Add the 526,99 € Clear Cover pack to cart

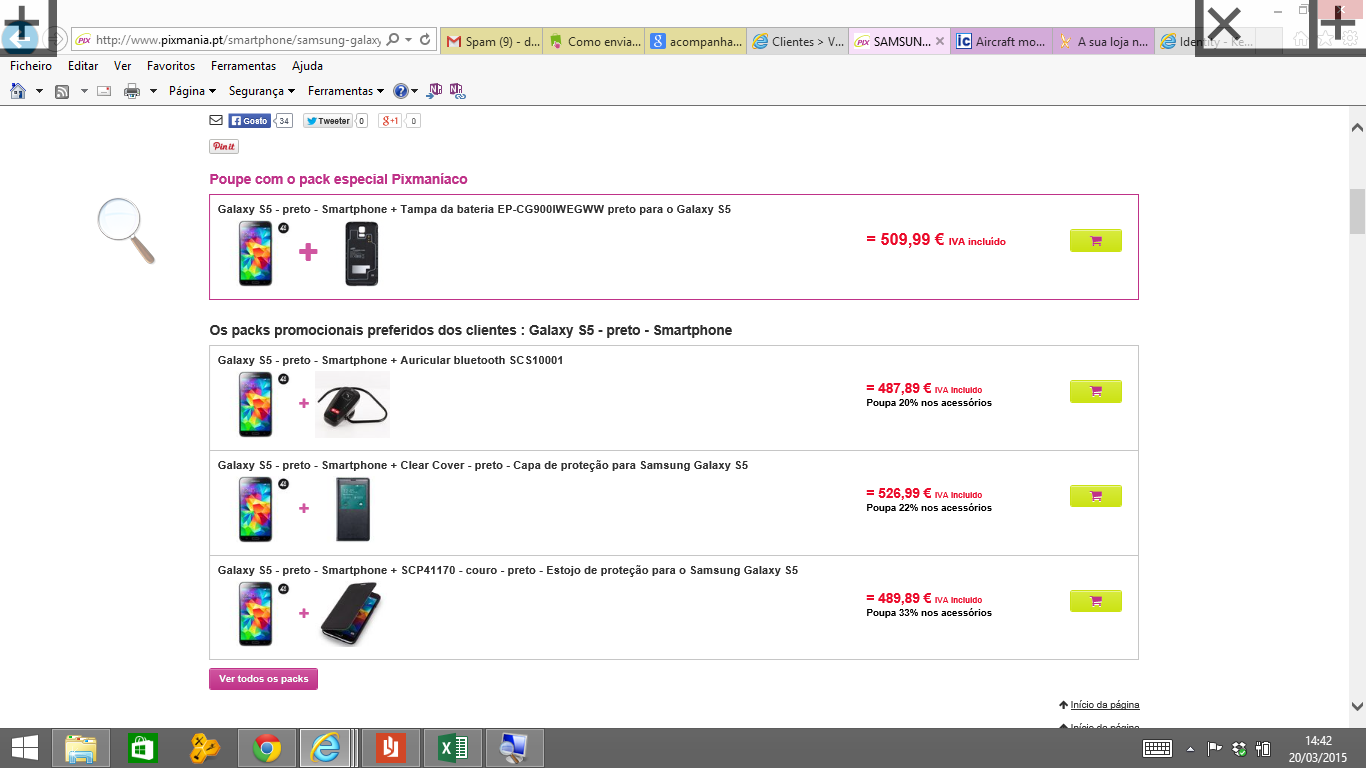[x=1096, y=496]
